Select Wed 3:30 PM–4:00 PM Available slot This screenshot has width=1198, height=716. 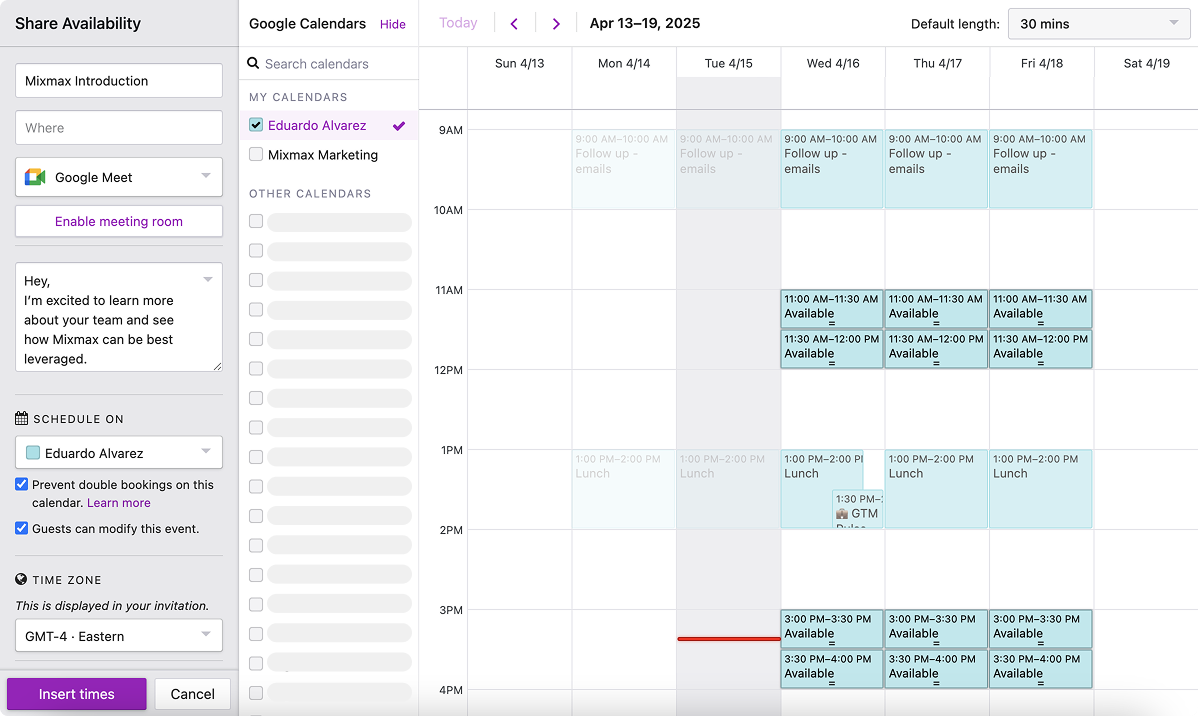tap(831, 668)
